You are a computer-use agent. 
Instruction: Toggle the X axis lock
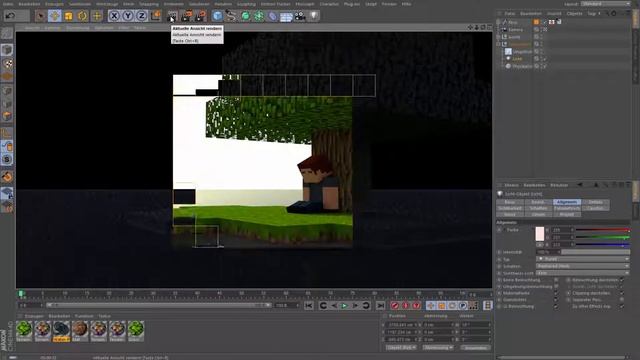(114, 16)
